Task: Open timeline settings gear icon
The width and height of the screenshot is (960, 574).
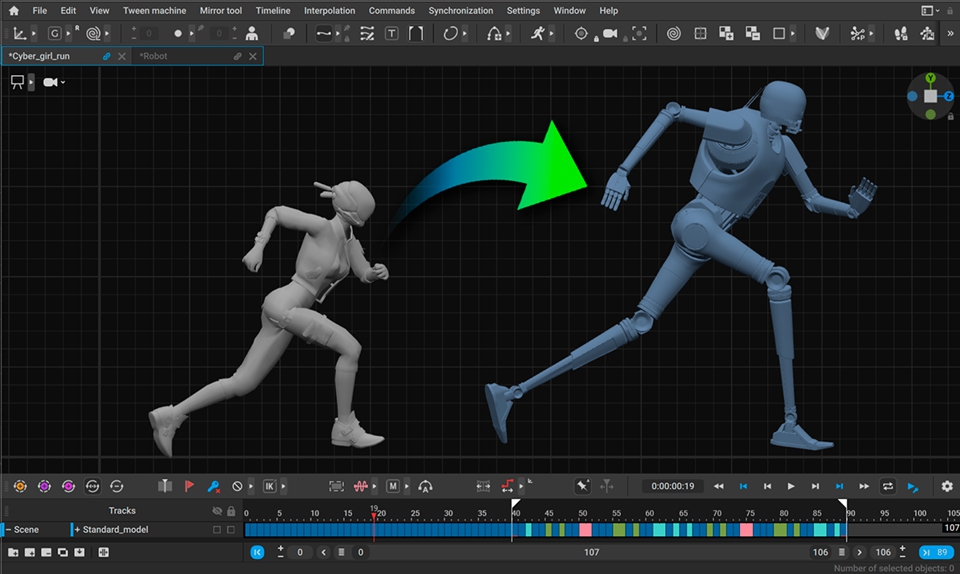Action: pos(947,486)
